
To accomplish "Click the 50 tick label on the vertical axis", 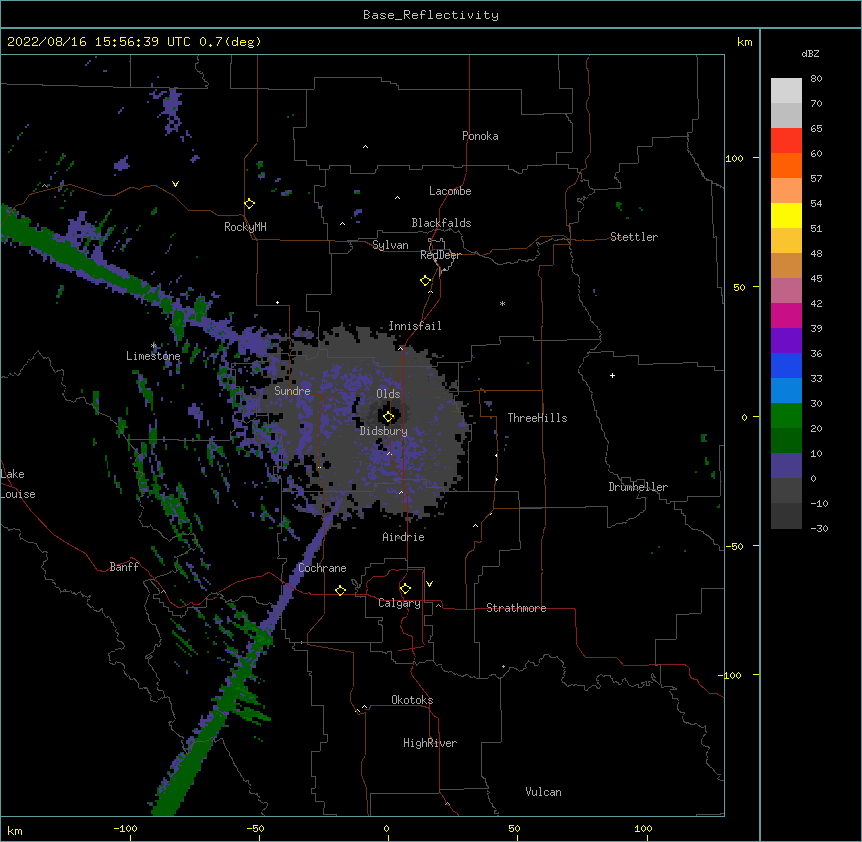I will [739, 287].
